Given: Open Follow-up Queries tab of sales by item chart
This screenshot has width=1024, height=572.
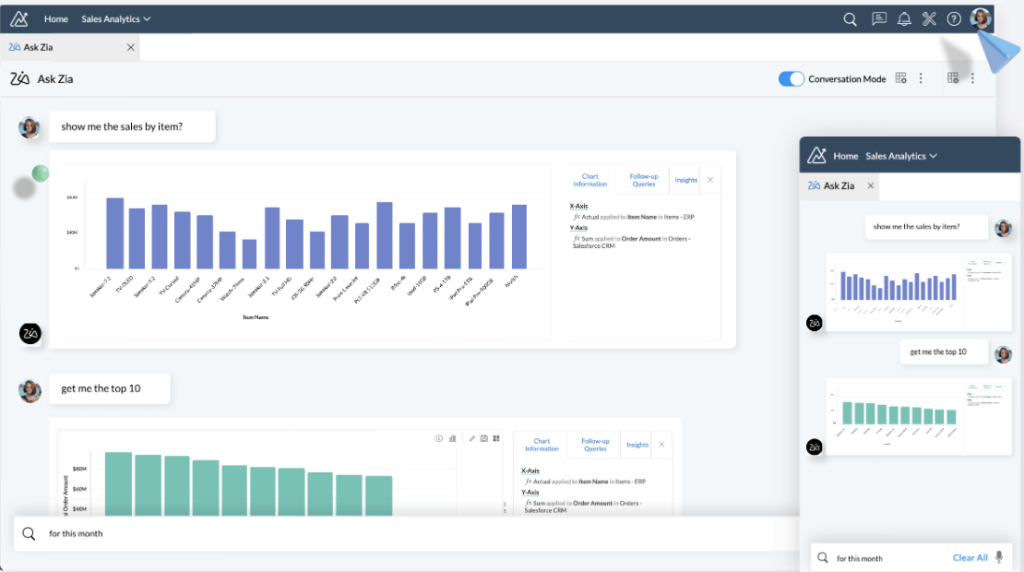Looking at the screenshot, I should click(x=643, y=180).
